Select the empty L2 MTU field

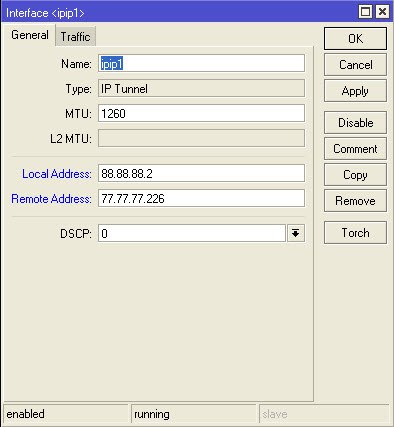(201, 138)
